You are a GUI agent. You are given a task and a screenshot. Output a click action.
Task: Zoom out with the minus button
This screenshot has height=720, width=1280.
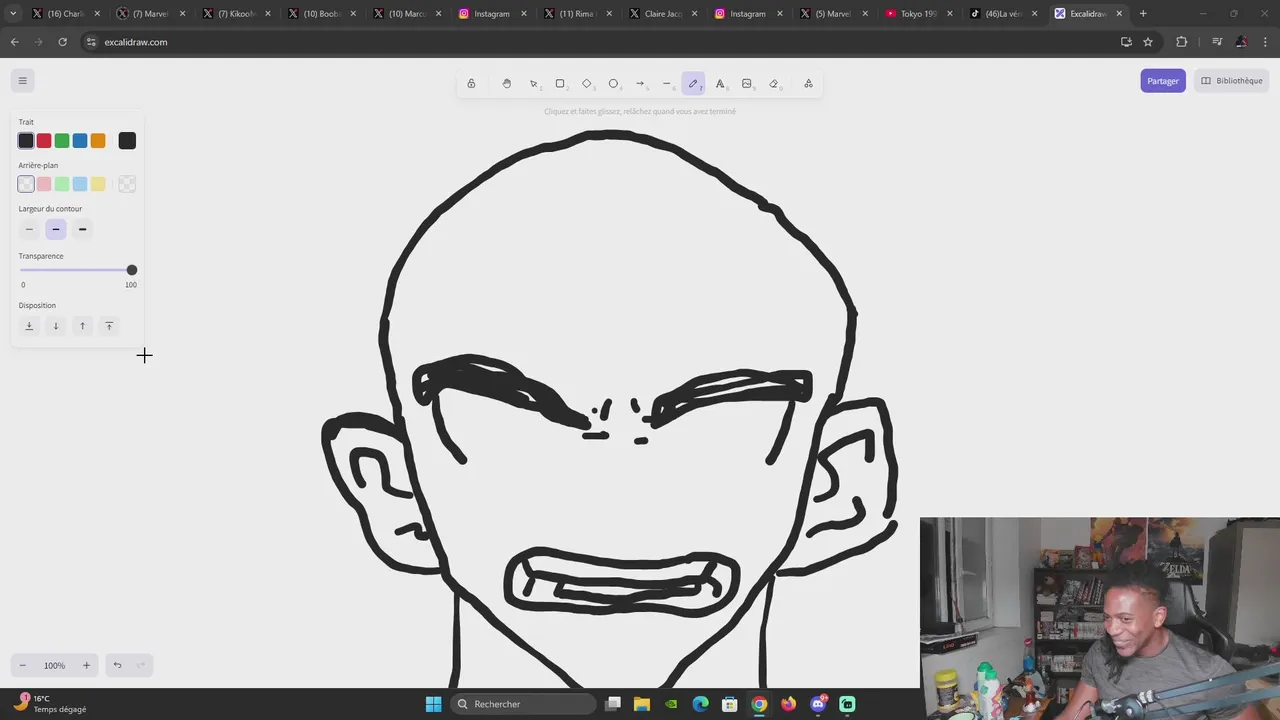click(22, 665)
